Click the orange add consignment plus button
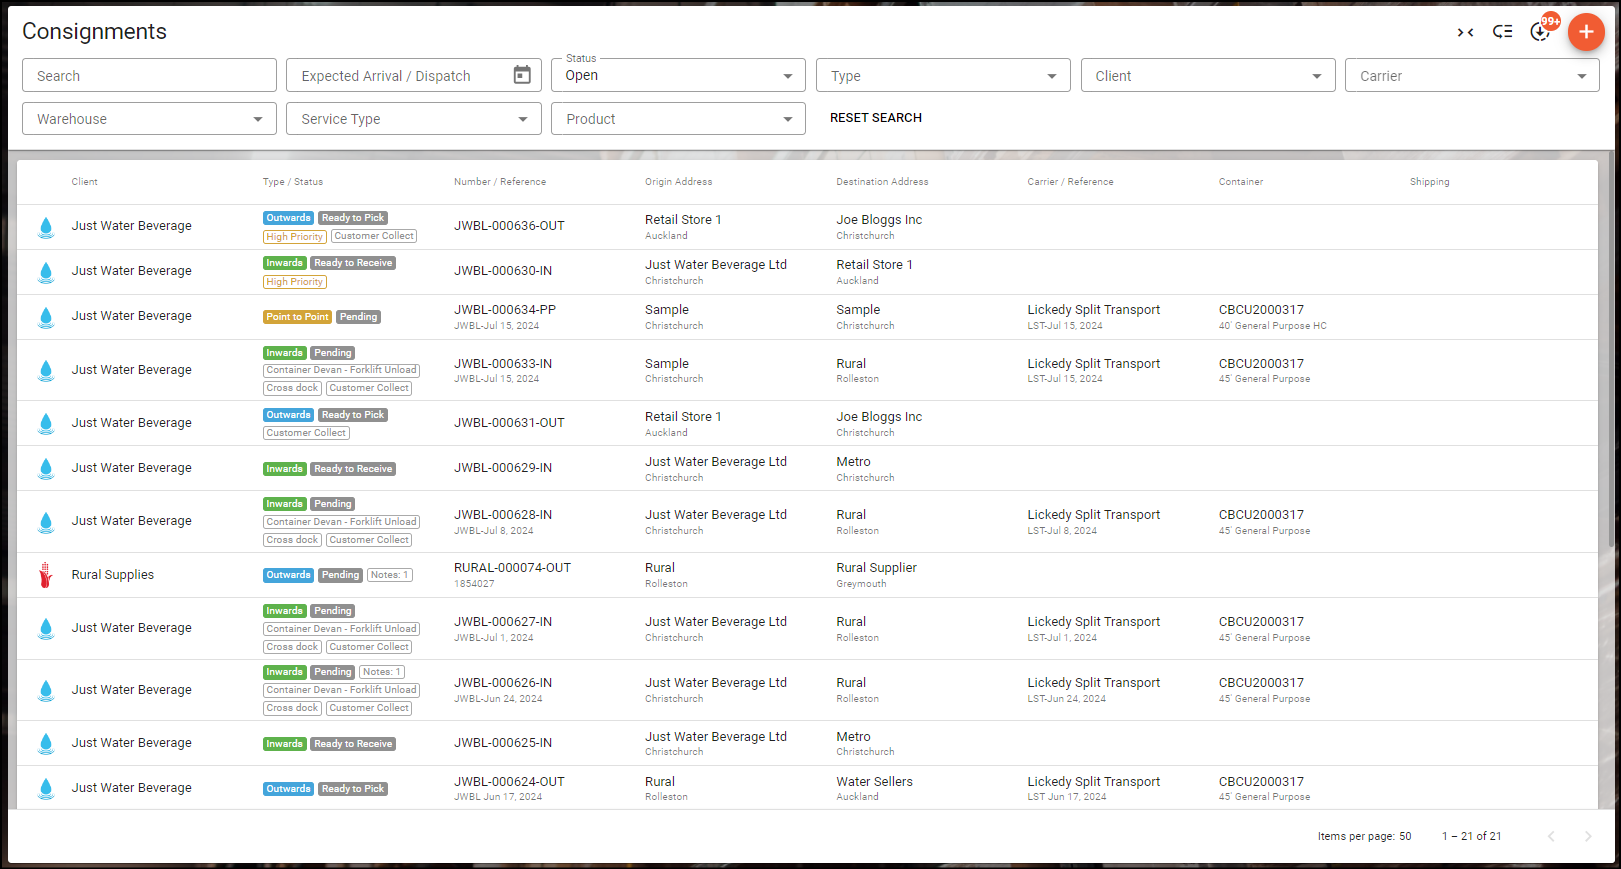 point(1585,32)
